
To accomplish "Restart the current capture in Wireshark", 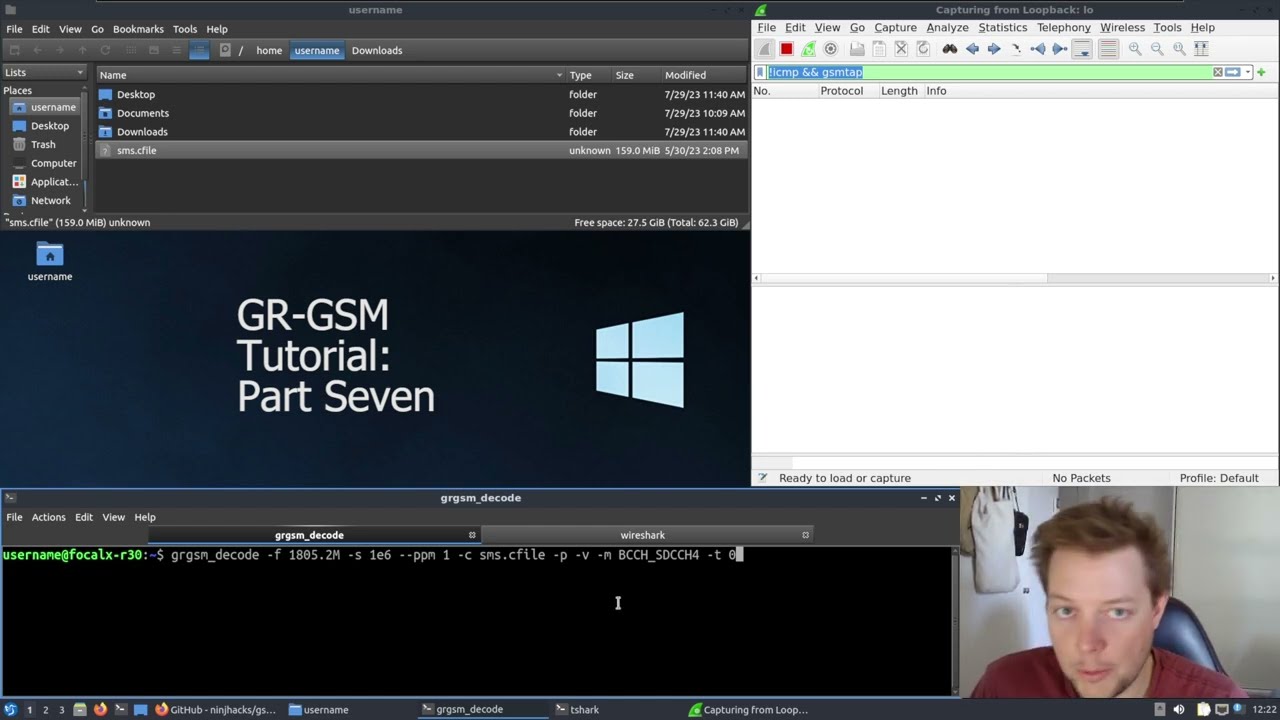I will coord(808,49).
